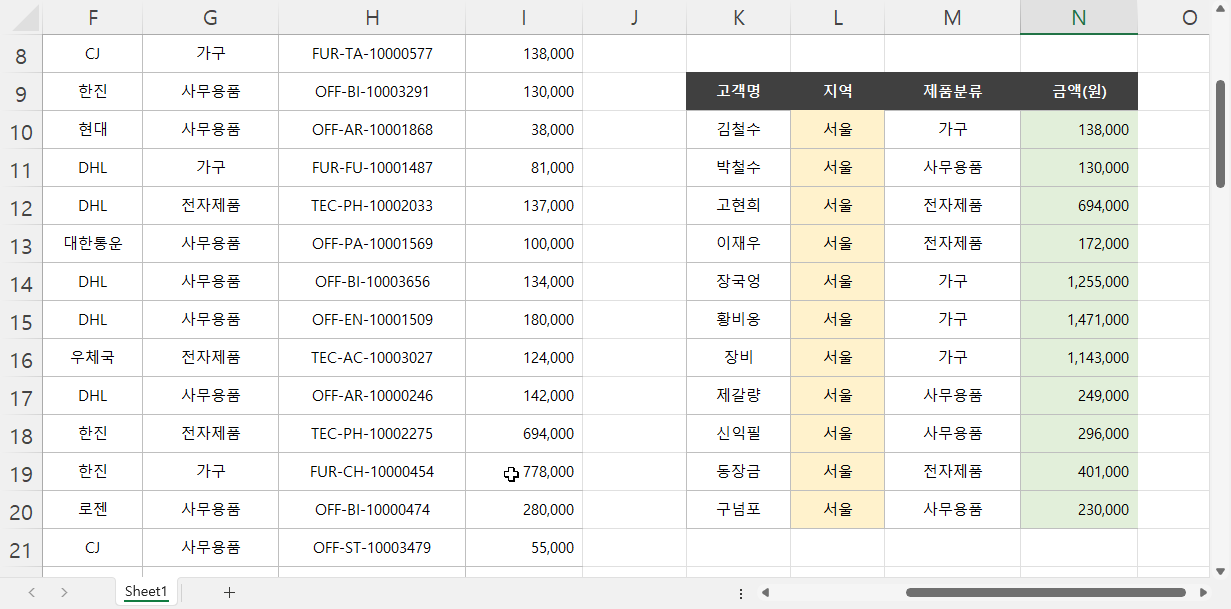Select row 8 header
Image resolution: width=1231 pixels, height=609 pixels.
click(x=21, y=54)
